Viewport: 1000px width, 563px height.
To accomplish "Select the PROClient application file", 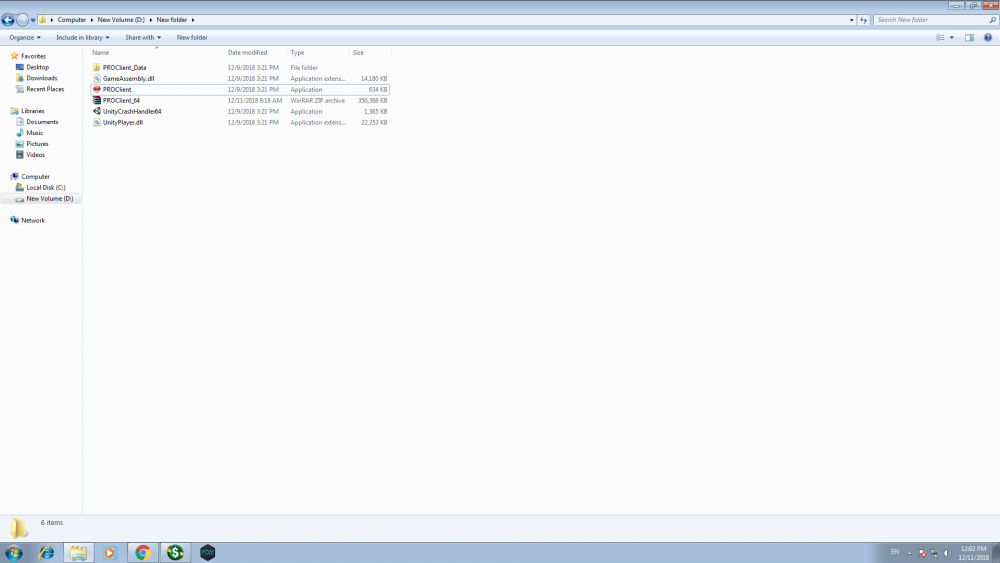I will [x=117, y=89].
